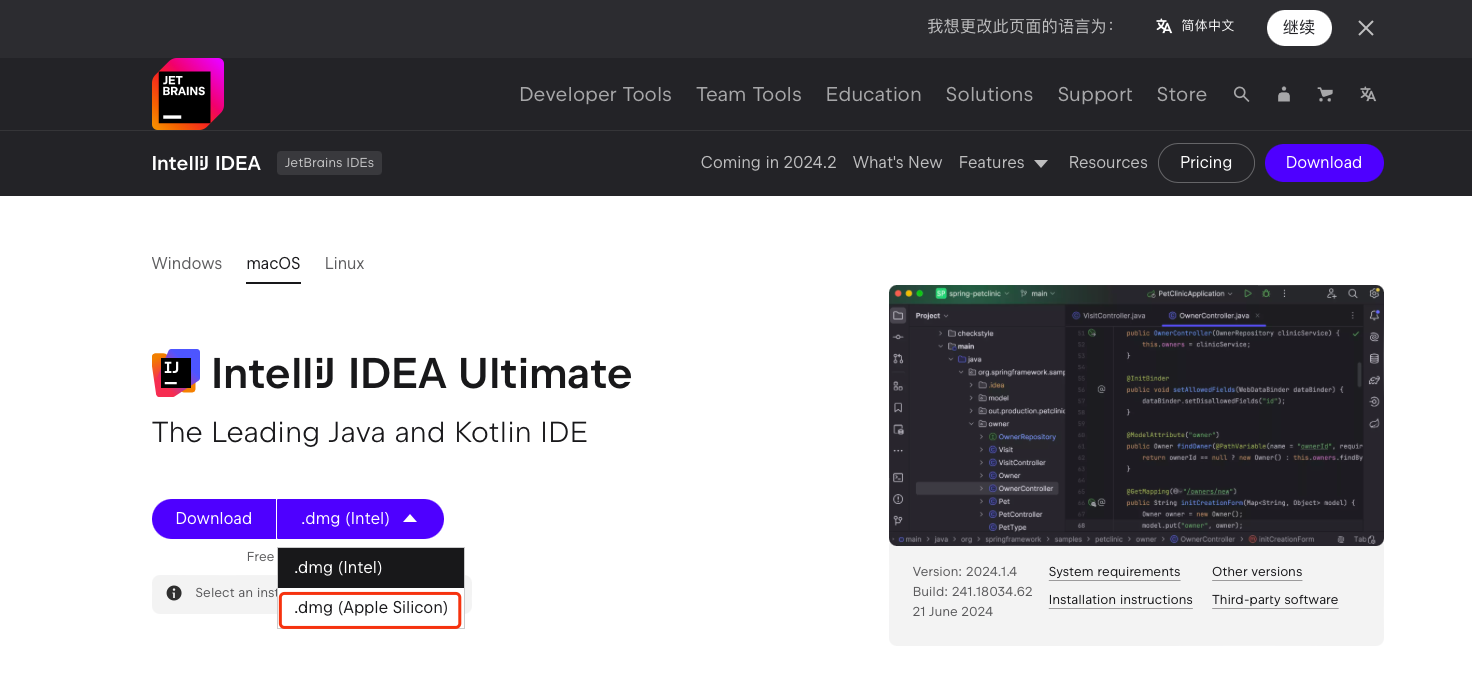This screenshot has width=1472, height=674.
Task: Click the translate icon beside 简体中文
Action: 1164,26
